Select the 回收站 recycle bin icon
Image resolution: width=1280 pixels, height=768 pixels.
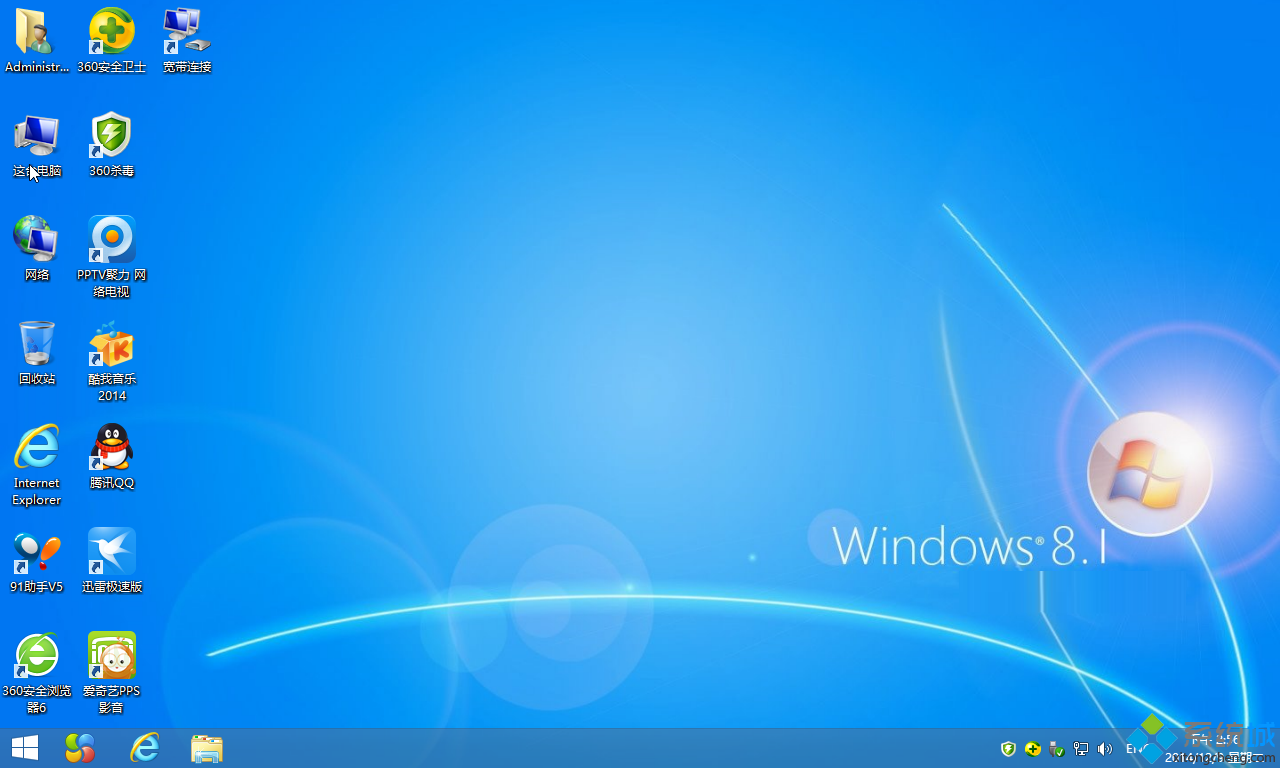pyautogui.click(x=37, y=353)
